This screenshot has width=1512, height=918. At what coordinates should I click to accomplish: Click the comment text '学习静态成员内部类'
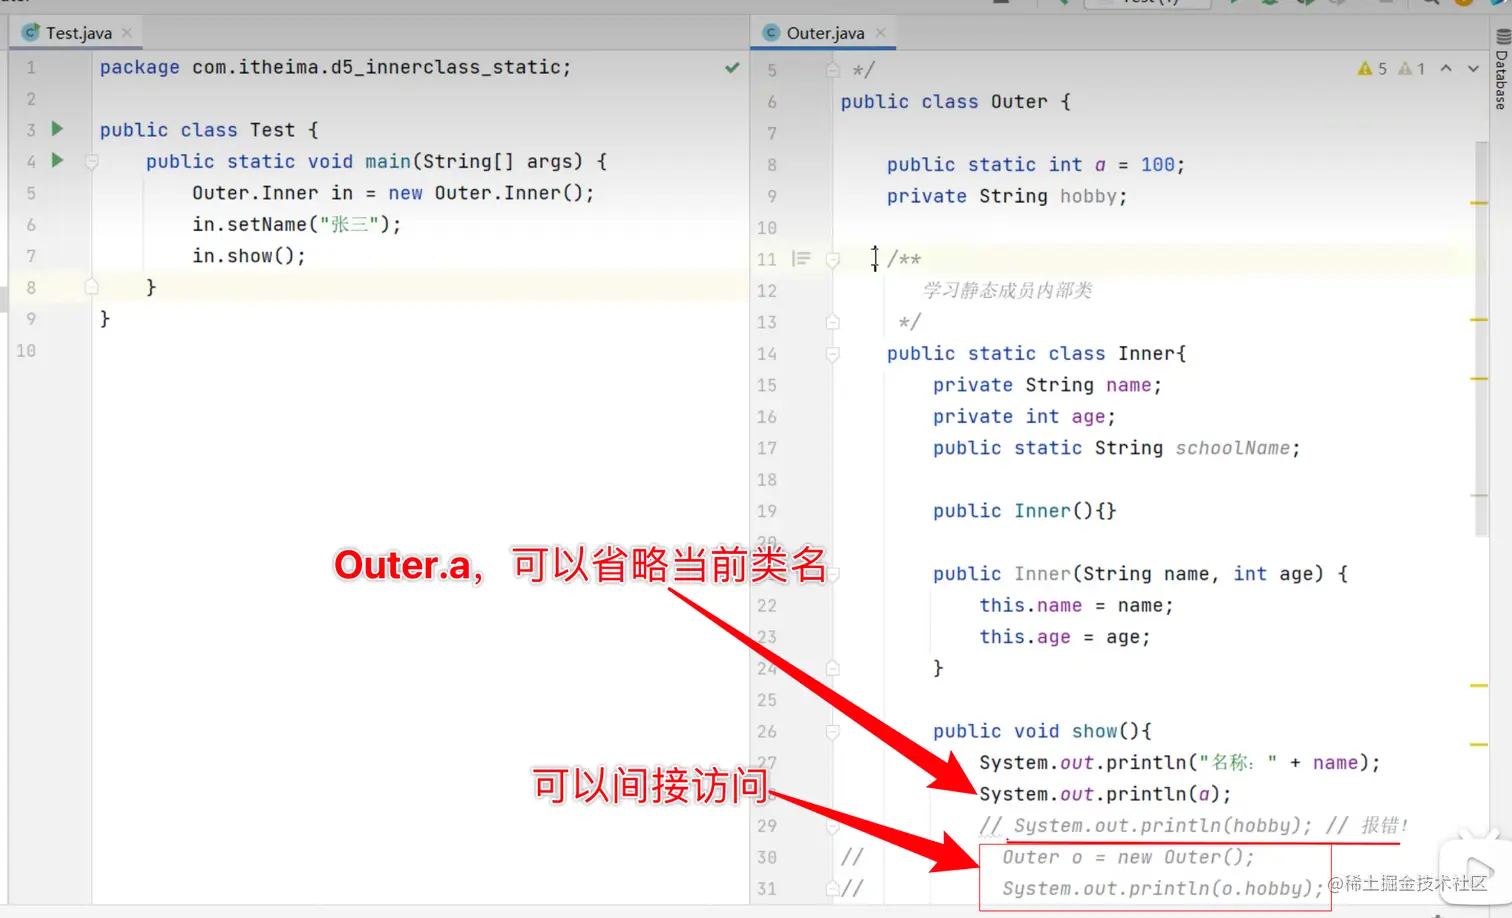pyautogui.click(x=1007, y=291)
